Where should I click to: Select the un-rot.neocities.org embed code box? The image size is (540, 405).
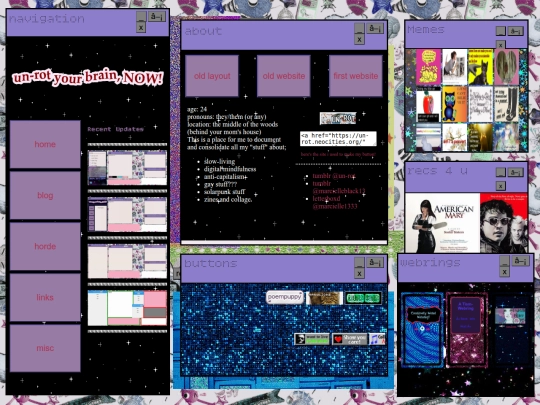tap(338, 138)
